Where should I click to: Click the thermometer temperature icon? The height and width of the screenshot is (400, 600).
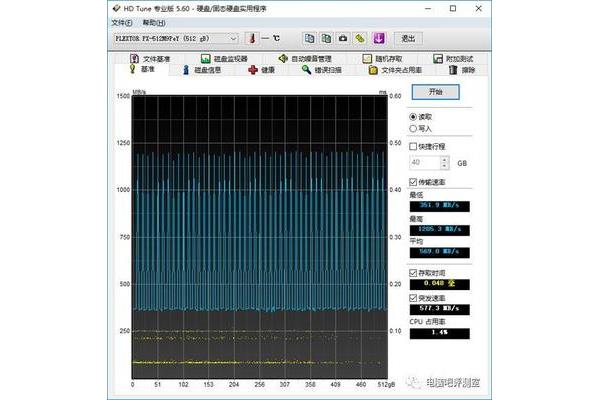[252, 38]
